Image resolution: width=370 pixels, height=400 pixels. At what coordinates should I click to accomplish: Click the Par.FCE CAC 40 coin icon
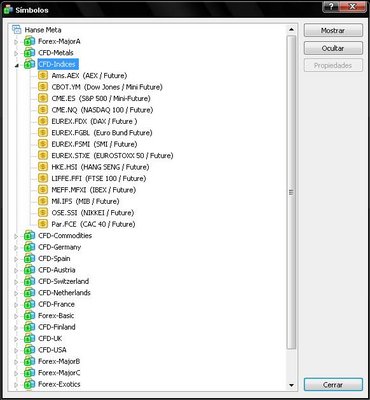(x=43, y=224)
